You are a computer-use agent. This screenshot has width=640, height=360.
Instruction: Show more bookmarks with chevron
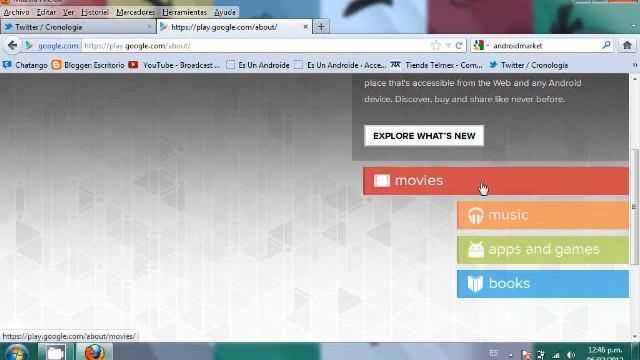pos(635,65)
